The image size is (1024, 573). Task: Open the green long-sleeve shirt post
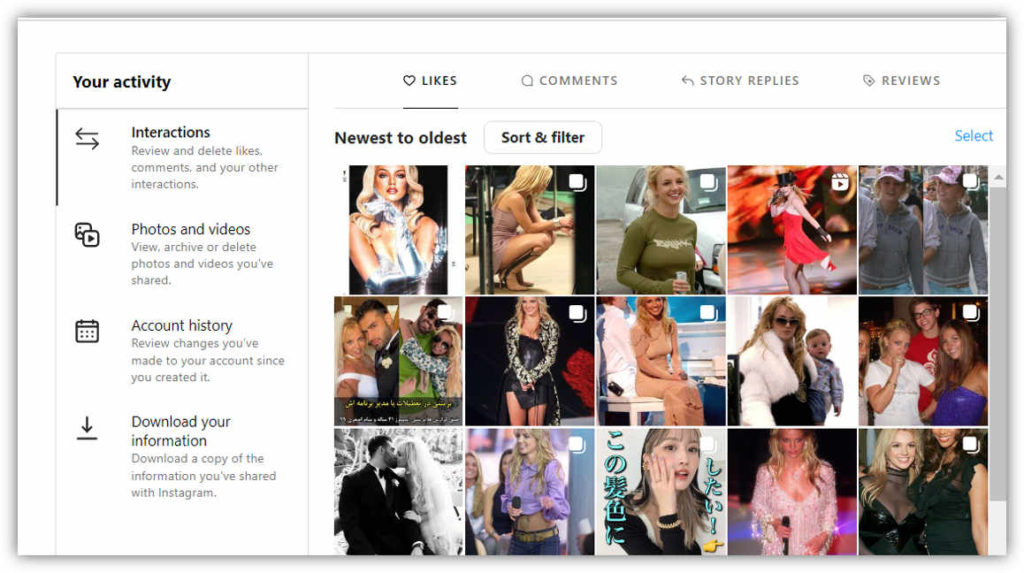[660, 230]
